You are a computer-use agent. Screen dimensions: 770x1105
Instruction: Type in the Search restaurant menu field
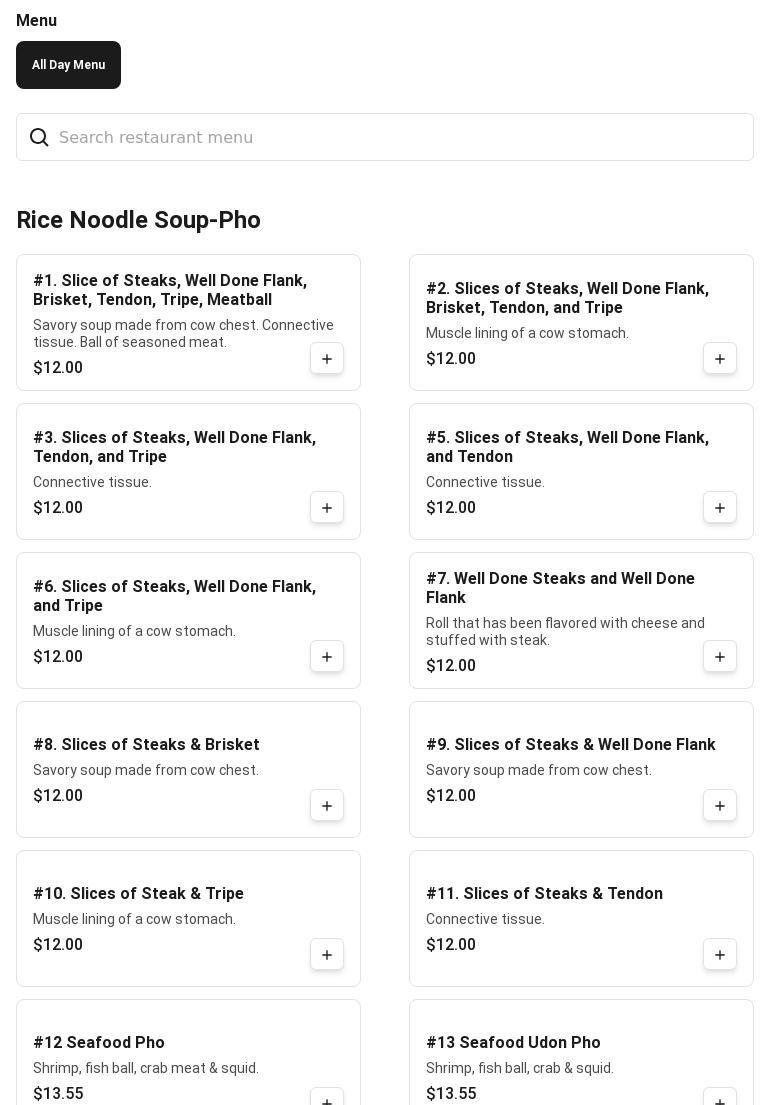400,138
